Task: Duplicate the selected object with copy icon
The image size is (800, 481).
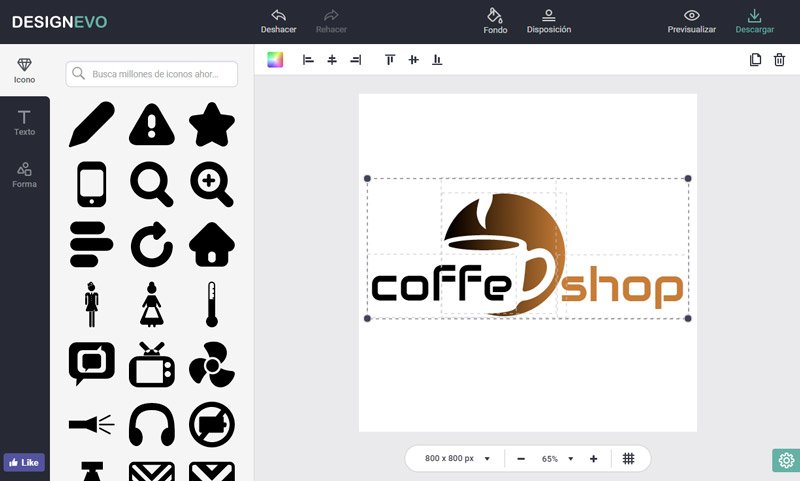Action: pyautogui.click(x=756, y=60)
